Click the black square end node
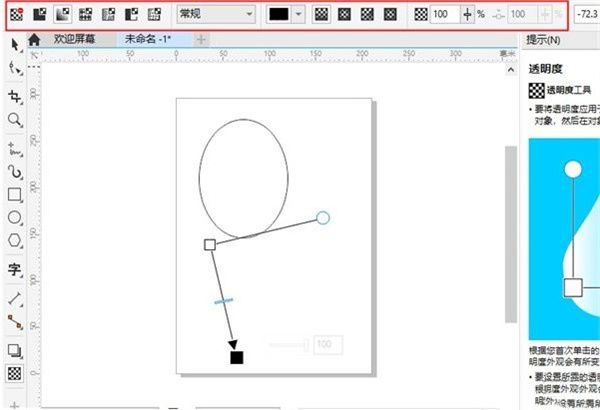Screen dimensions: 600x410 (237, 358)
